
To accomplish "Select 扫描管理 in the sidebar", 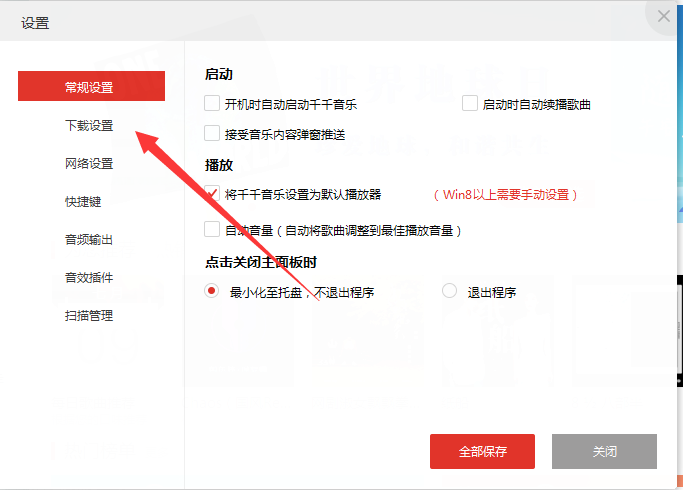I will [x=89, y=315].
